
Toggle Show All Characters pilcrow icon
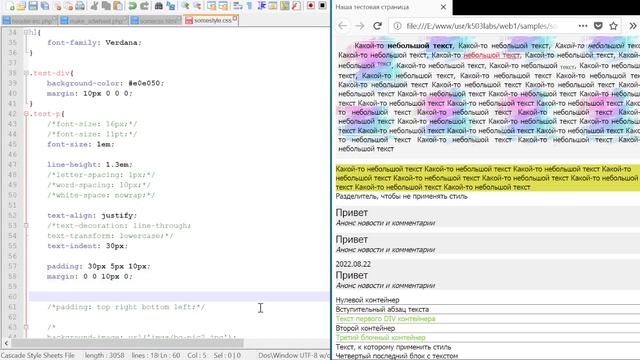[249, 6]
